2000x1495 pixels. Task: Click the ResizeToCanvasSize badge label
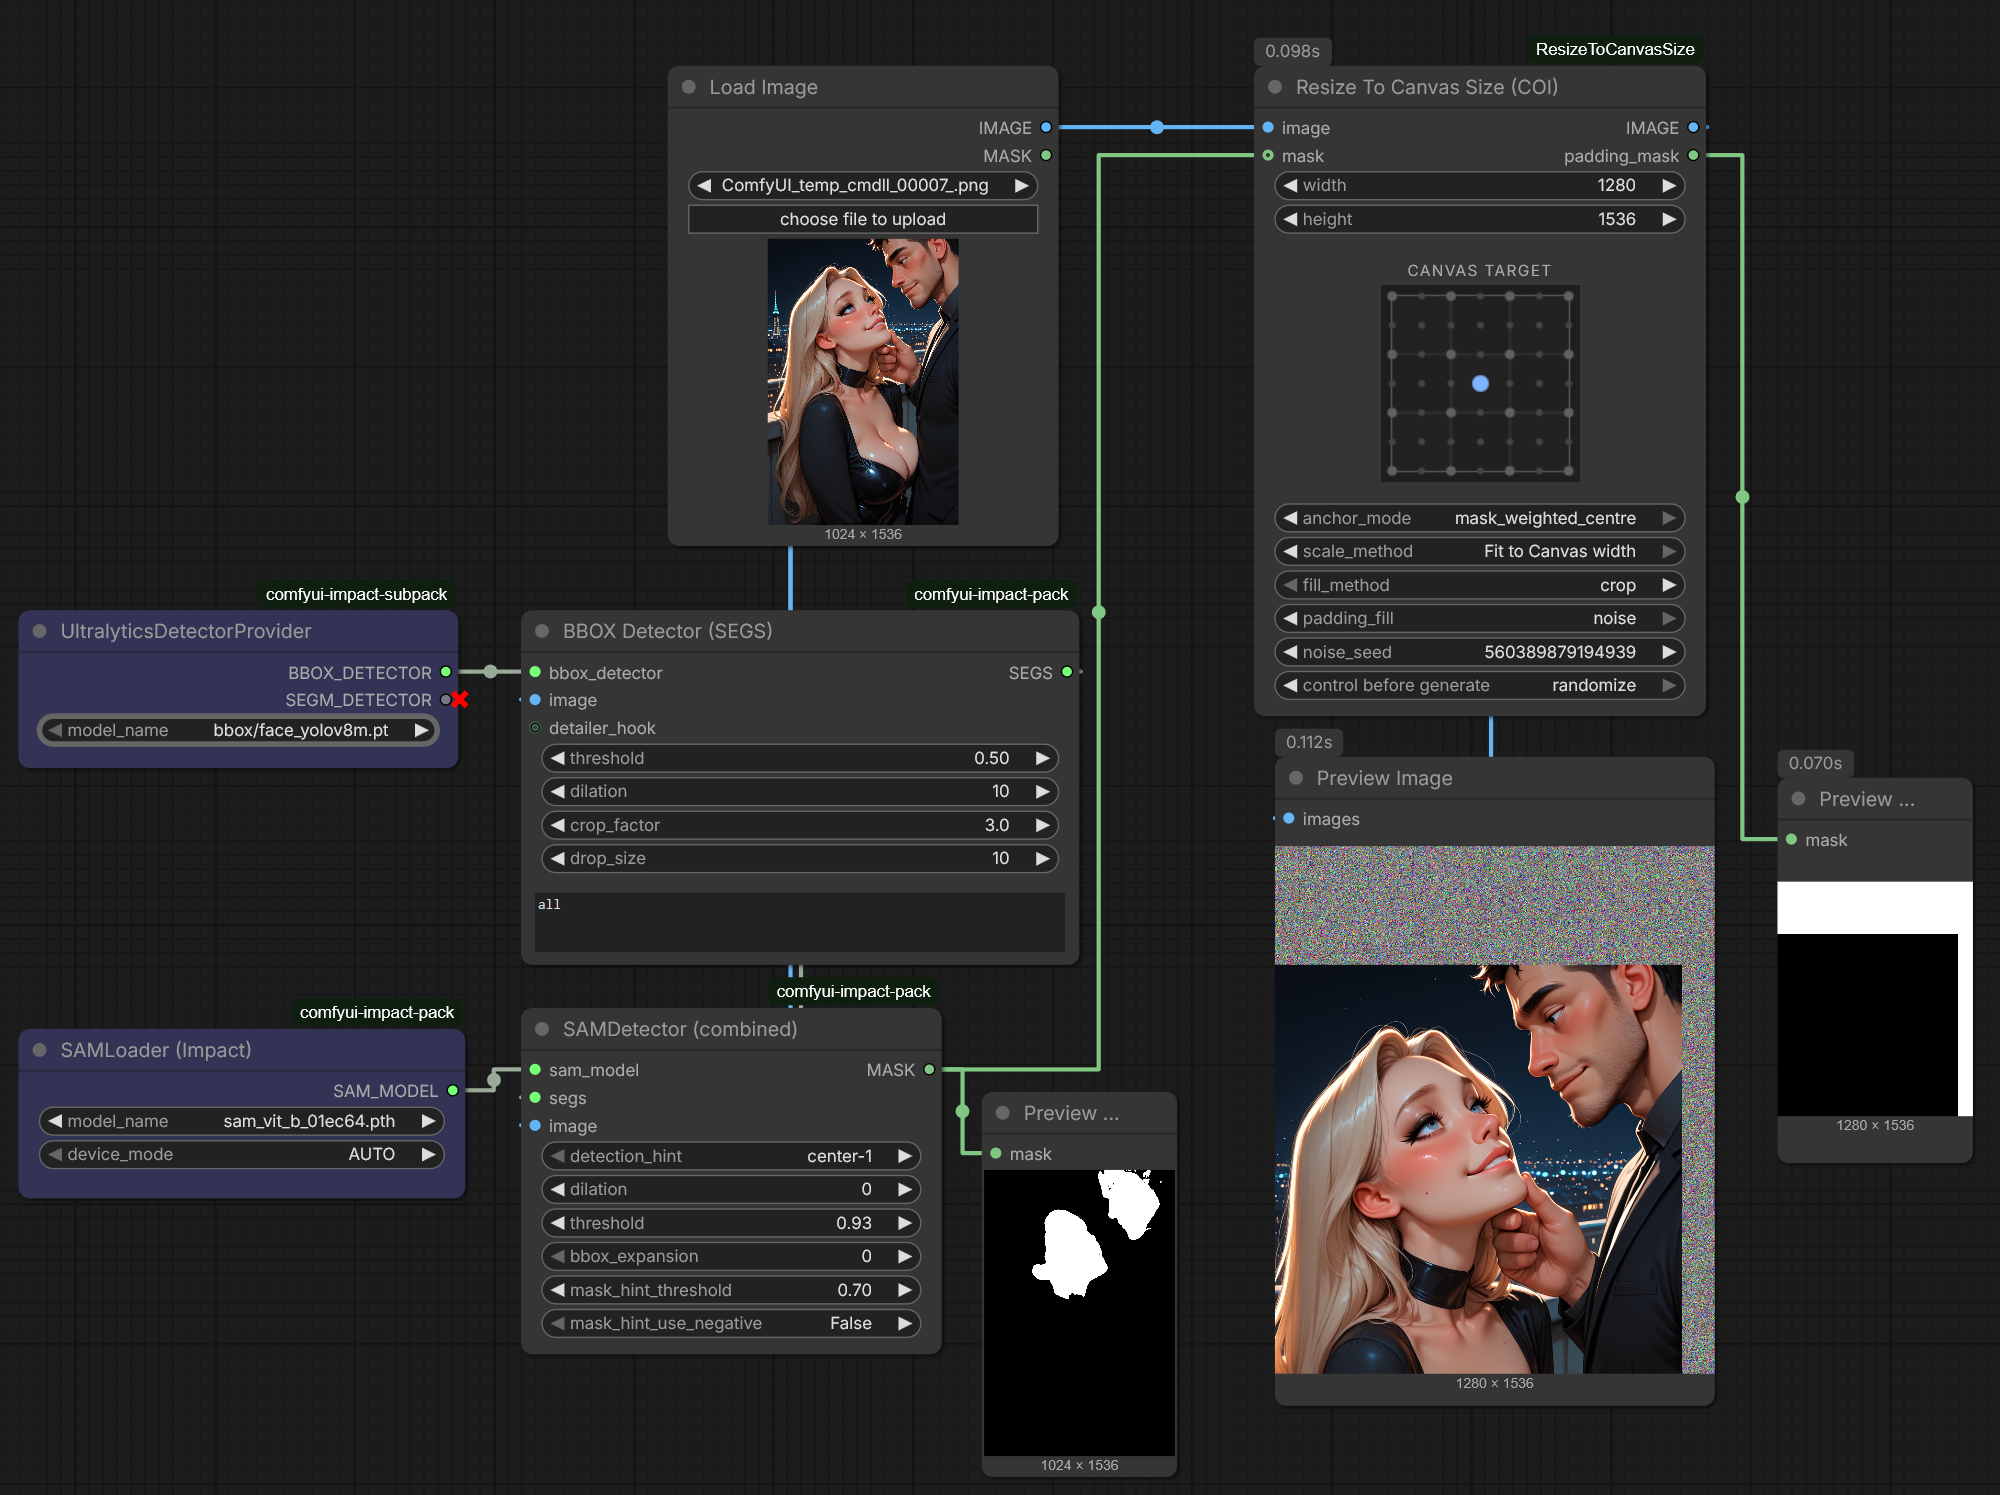[1615, 49]
